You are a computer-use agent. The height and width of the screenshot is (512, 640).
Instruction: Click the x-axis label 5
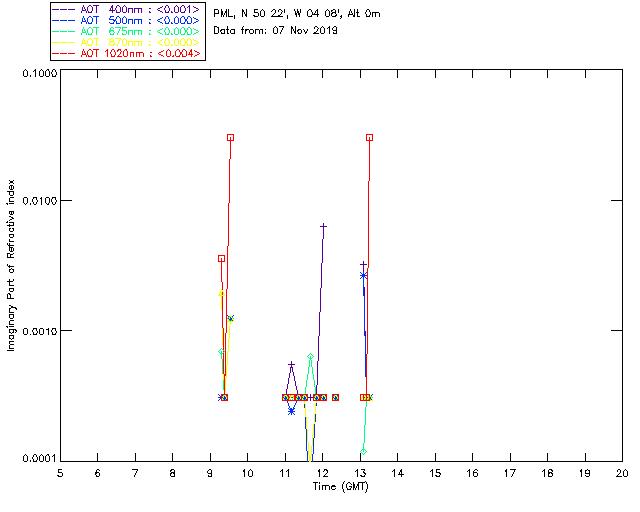pyautogui.click(x=60, y=473)
